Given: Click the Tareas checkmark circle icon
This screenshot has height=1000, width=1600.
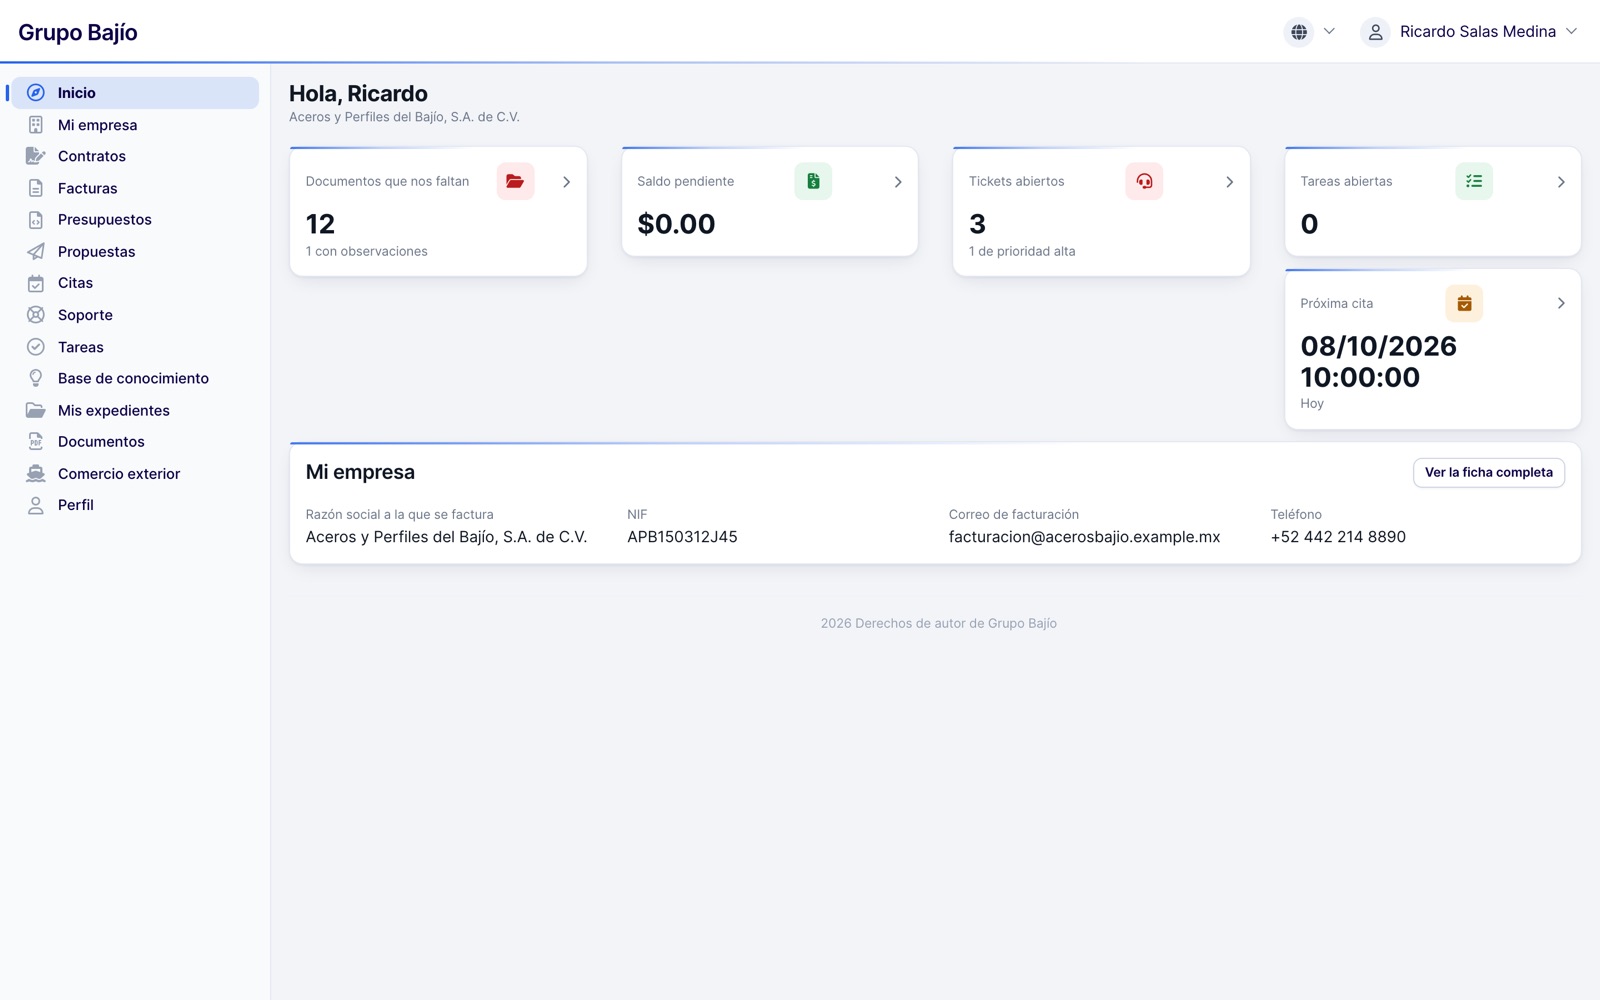Looking at the screenshot, I should [x=36, y=347].
